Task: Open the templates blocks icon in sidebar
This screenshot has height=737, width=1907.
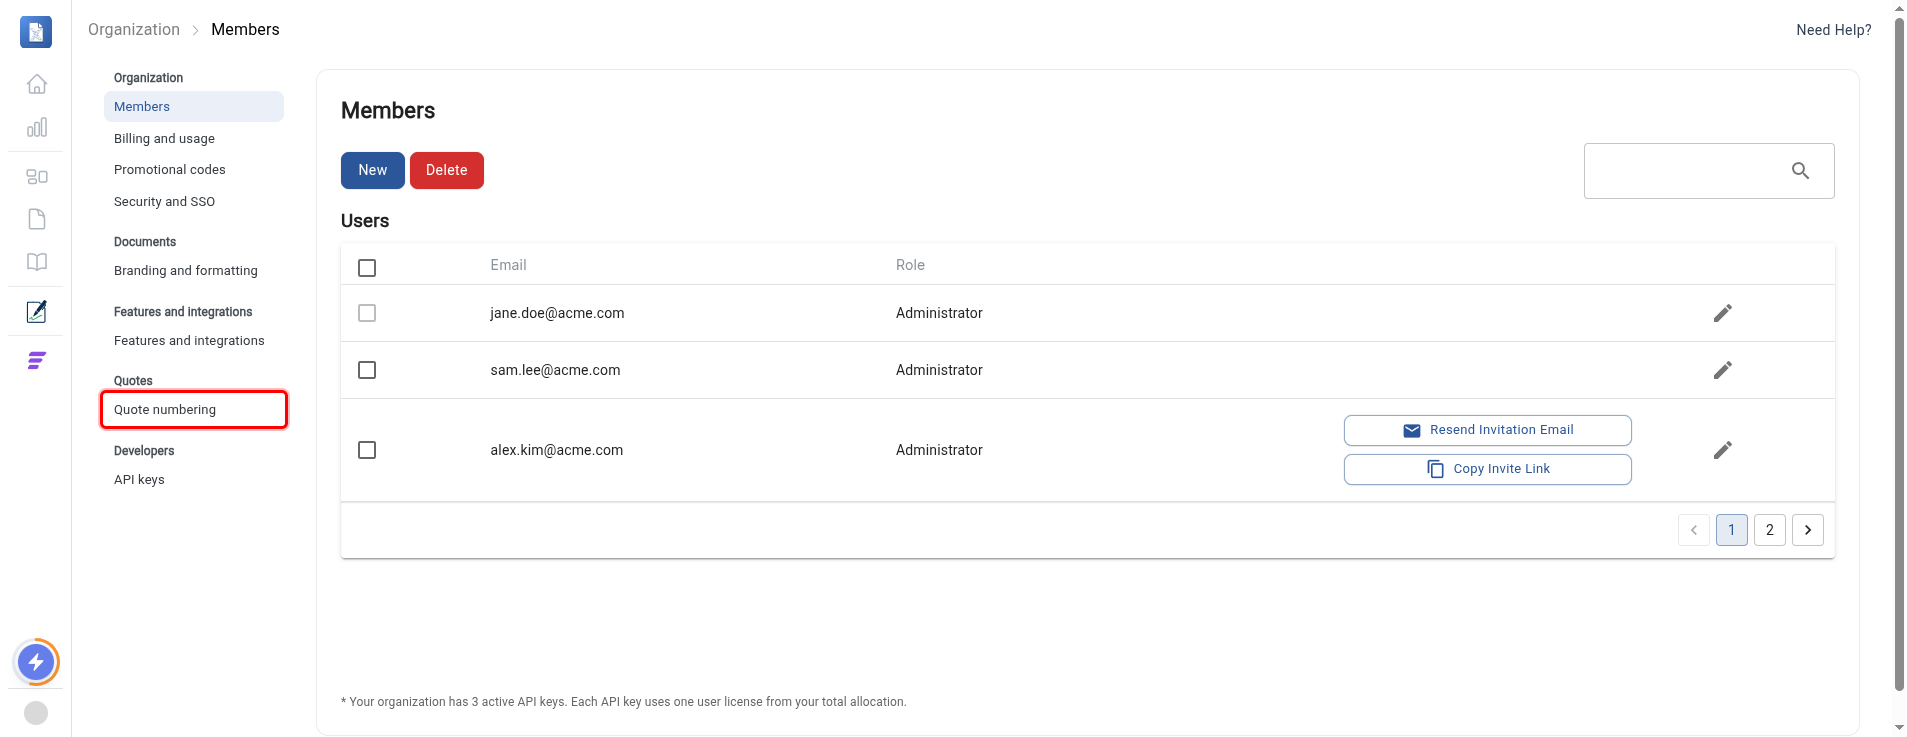Action: click(x=37, y=177)
